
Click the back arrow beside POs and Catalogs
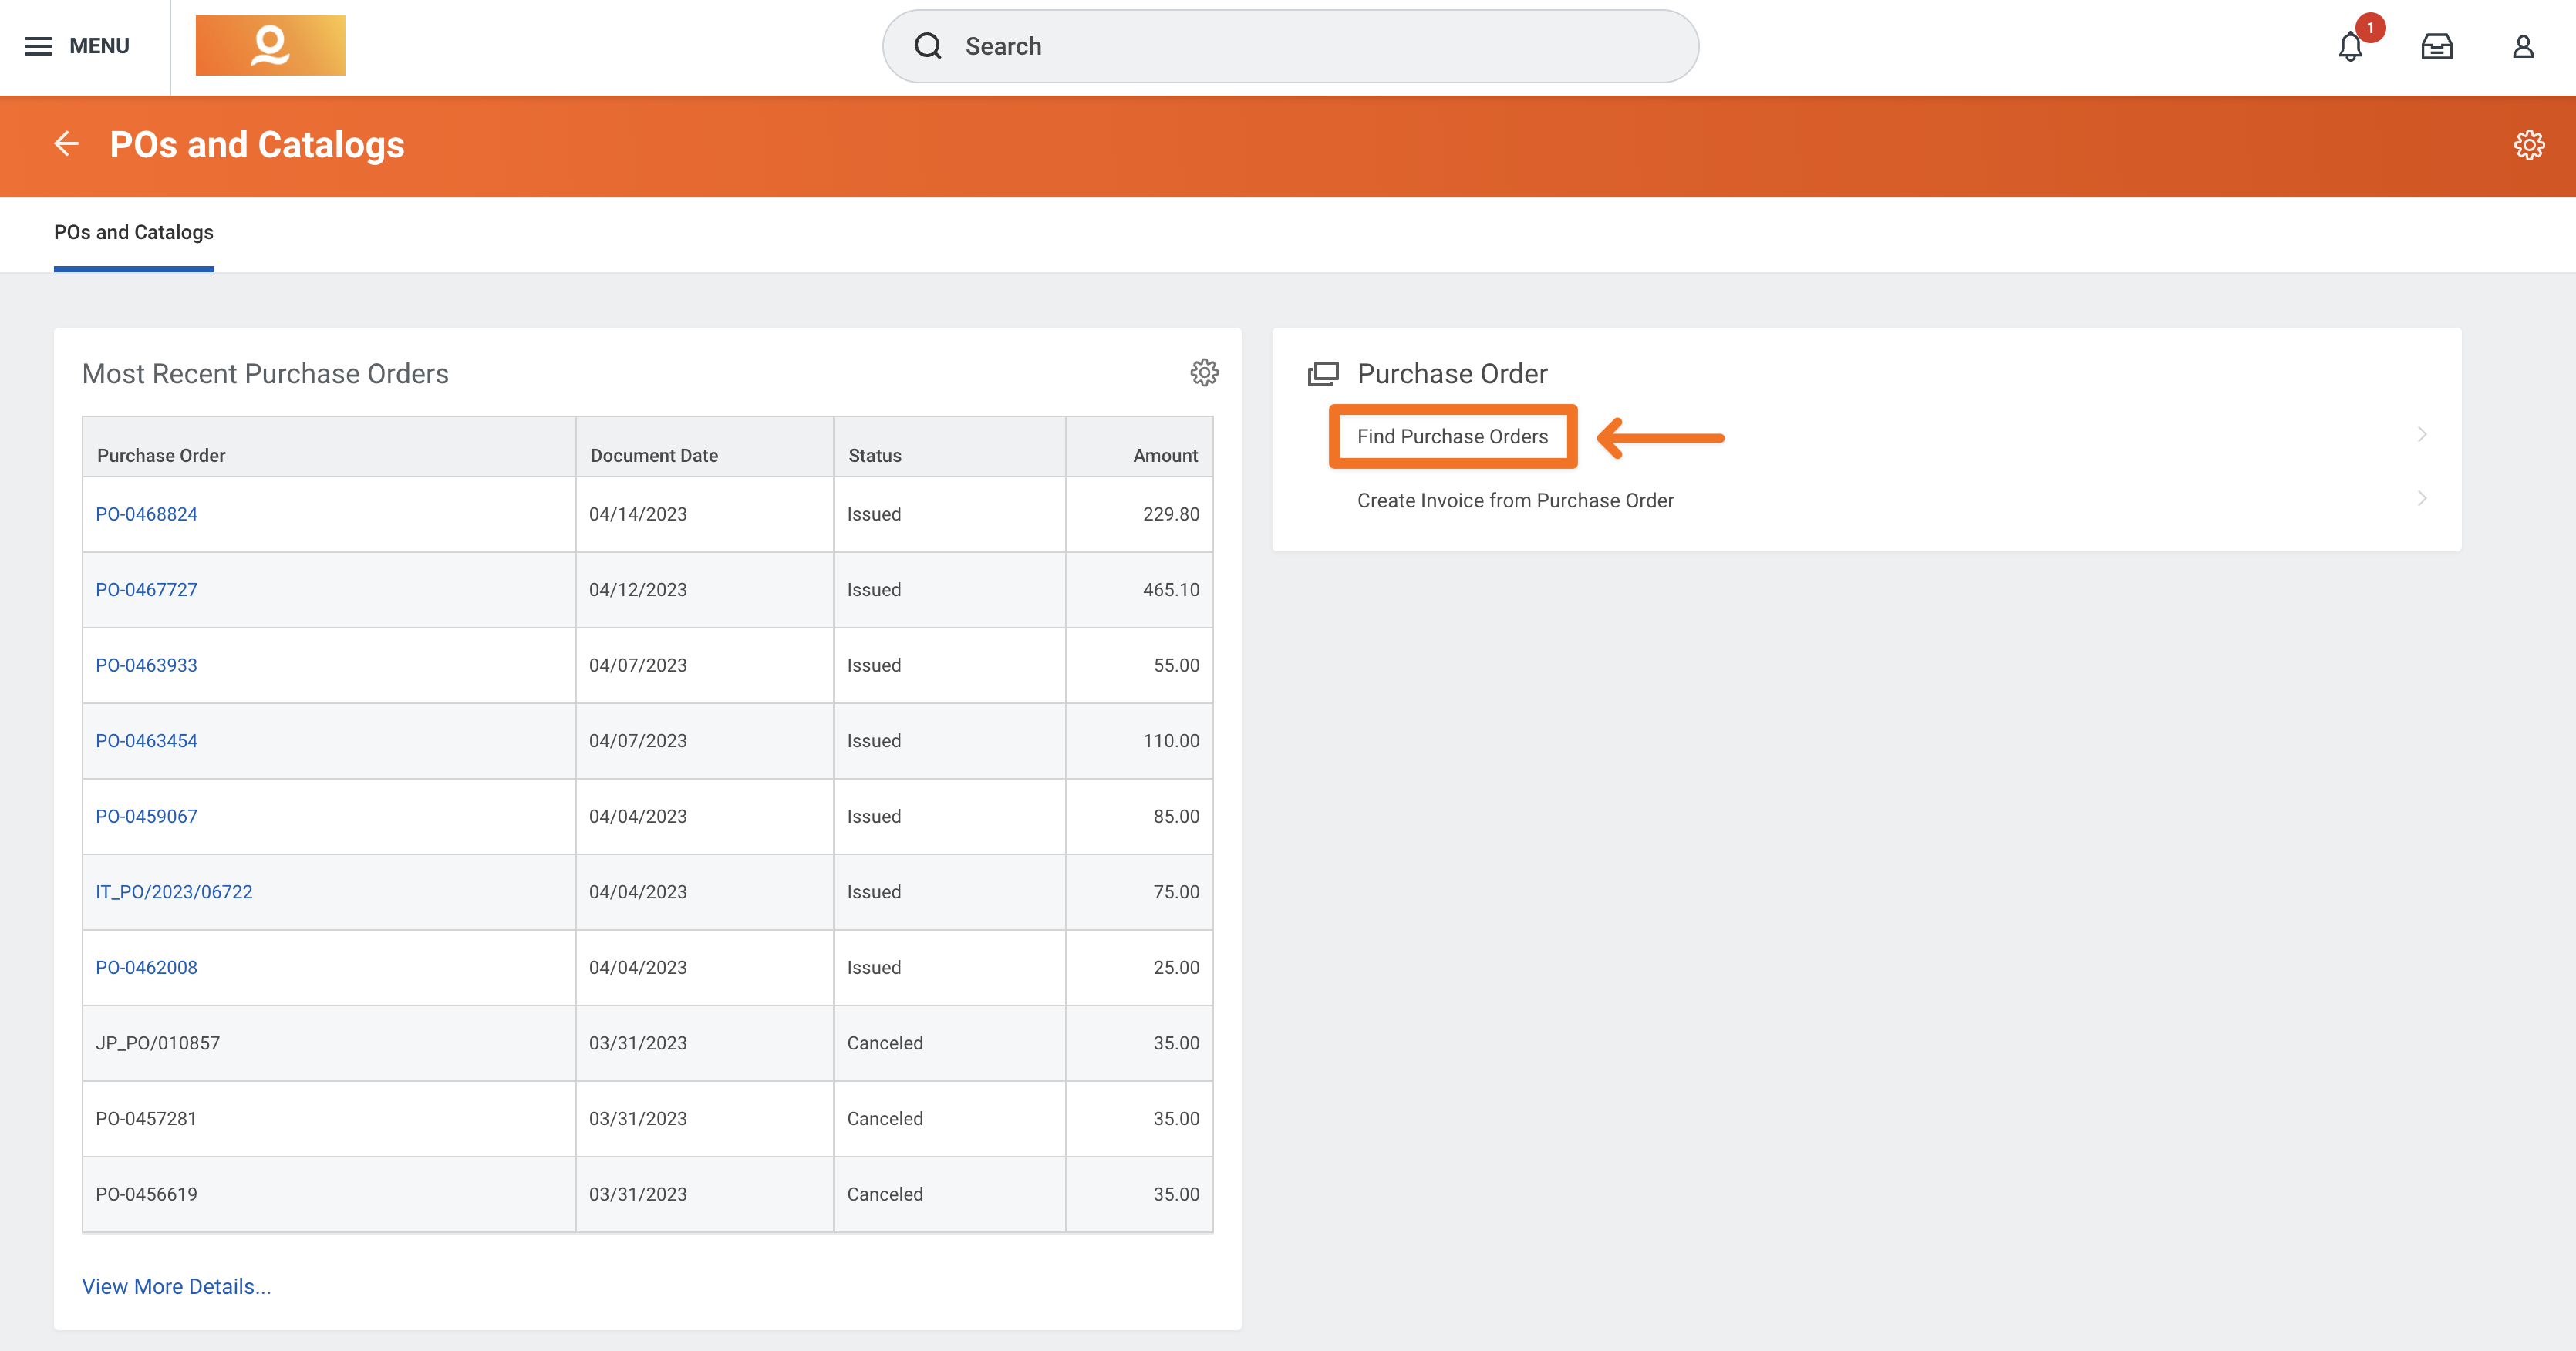[66, 144]
